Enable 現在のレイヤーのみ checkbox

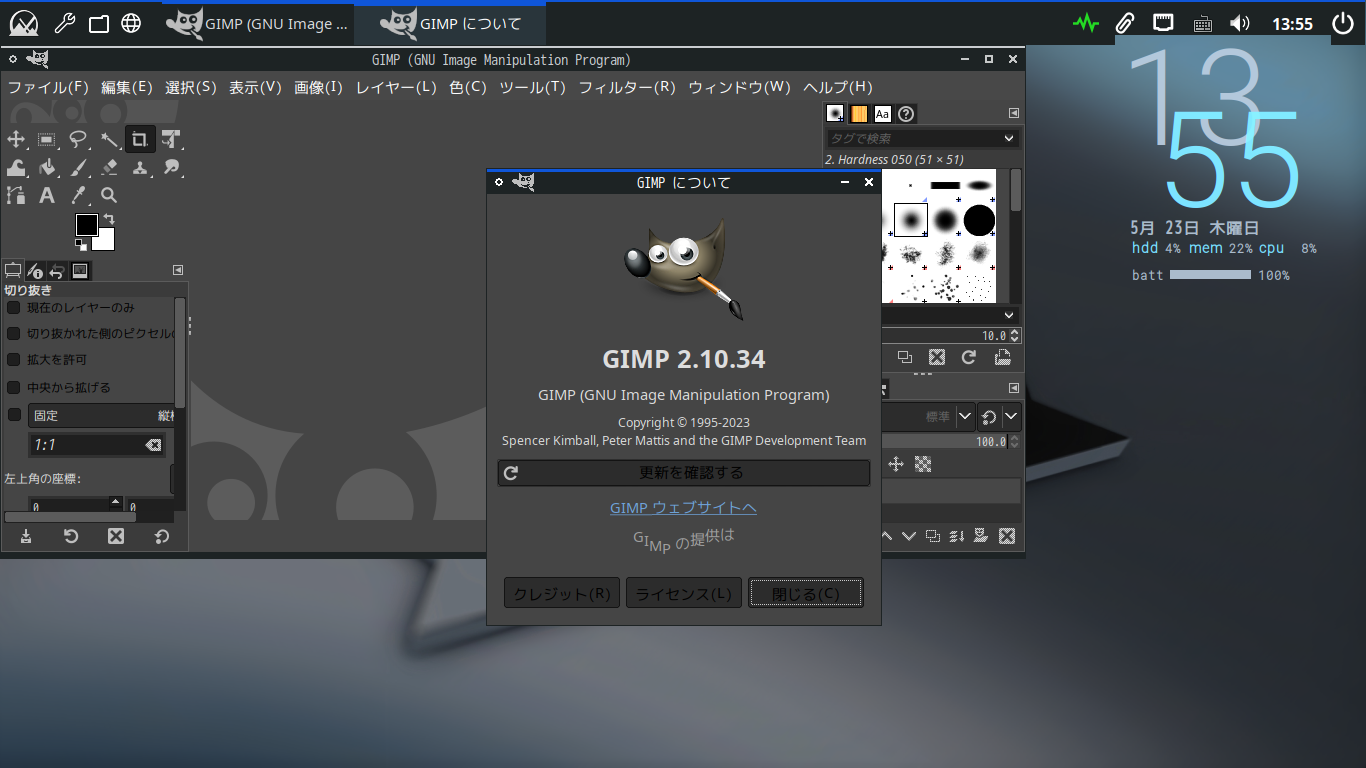pos(14,307)
